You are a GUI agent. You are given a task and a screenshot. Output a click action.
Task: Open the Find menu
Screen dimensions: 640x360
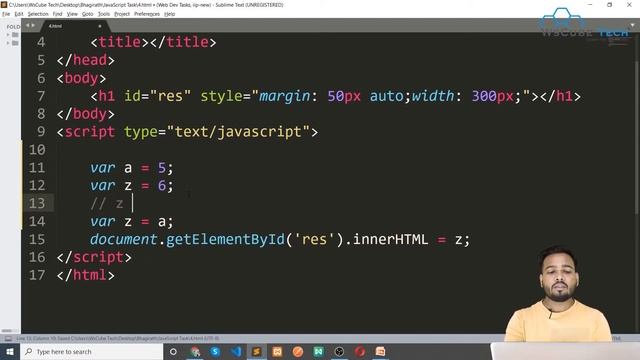click(57, 14)
